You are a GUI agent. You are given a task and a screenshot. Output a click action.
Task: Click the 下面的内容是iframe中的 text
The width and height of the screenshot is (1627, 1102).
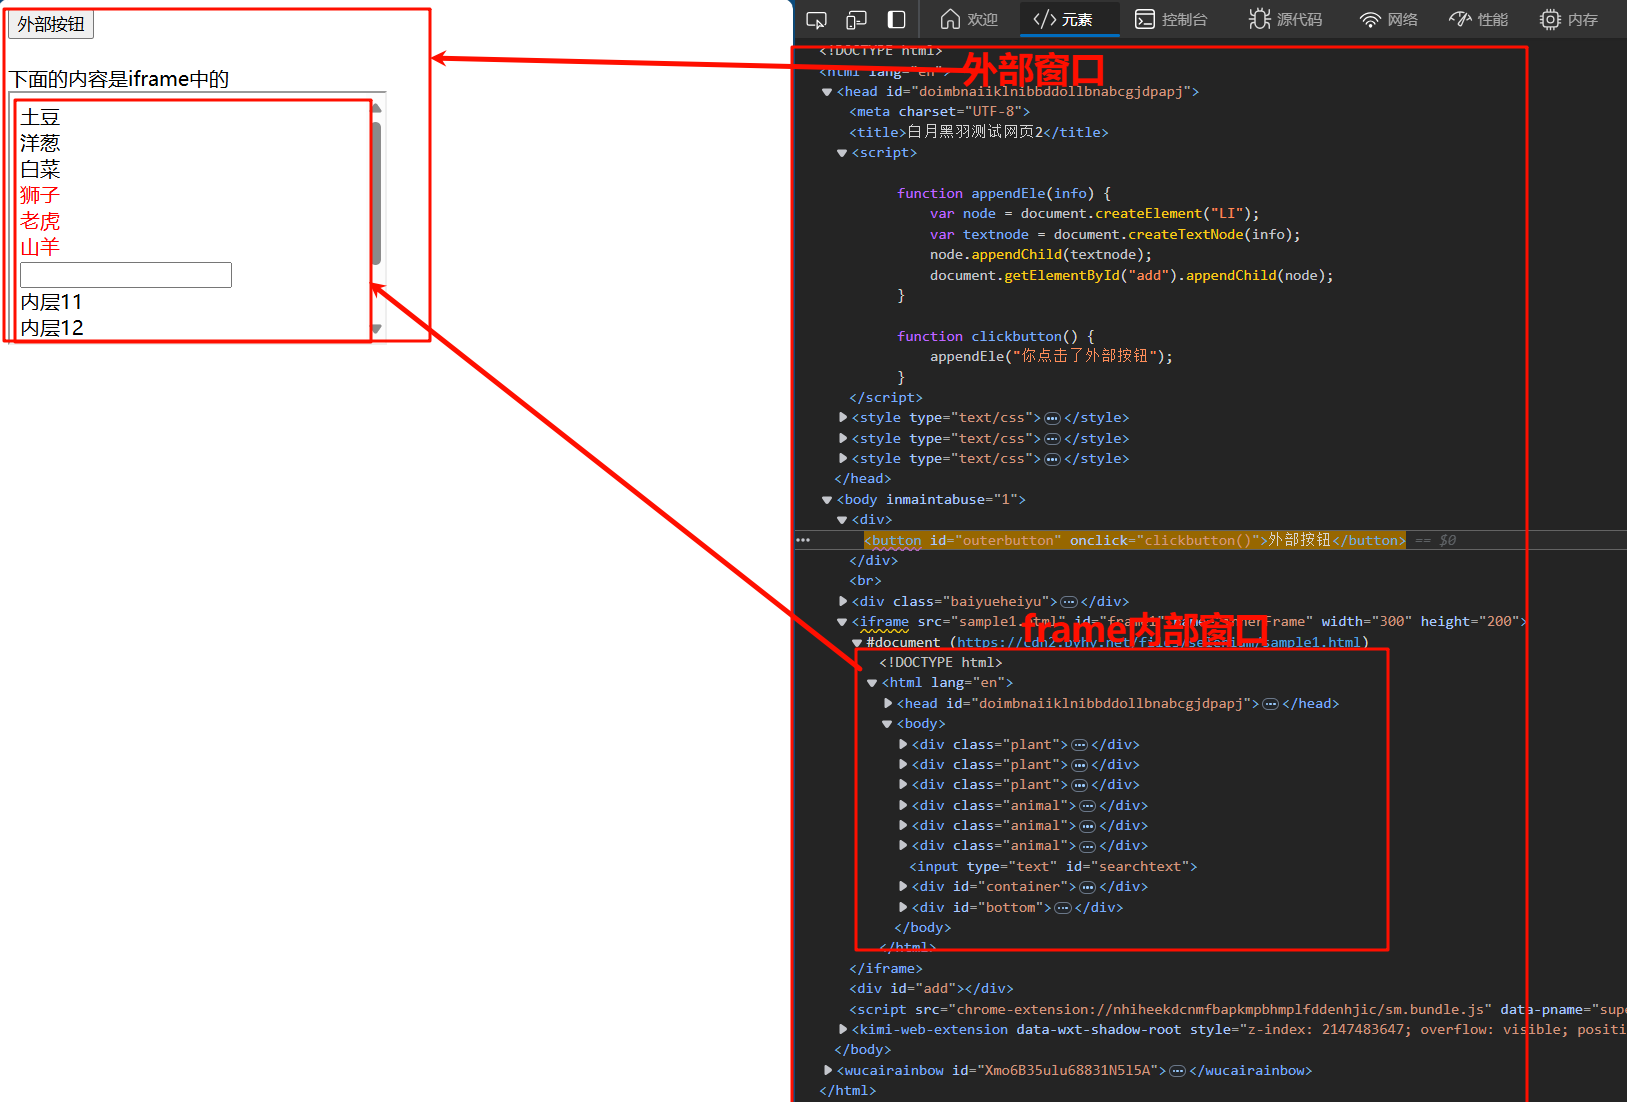(119, 79)
